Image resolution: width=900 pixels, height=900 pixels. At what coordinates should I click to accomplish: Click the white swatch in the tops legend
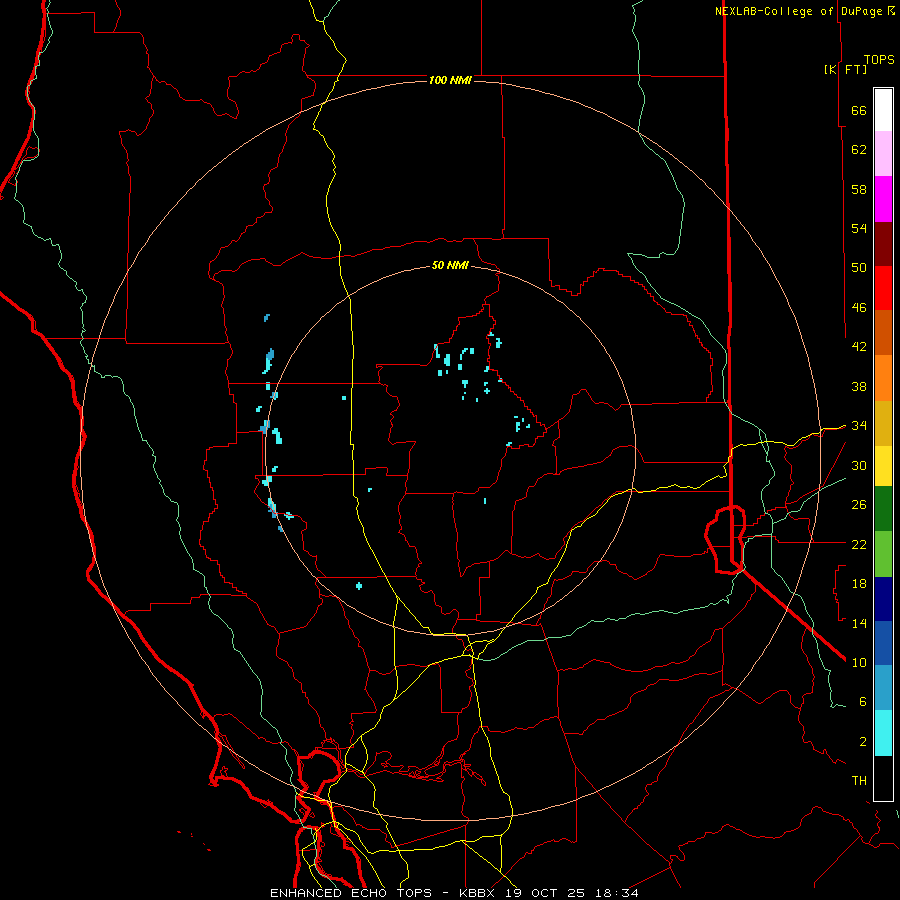point(883,110)
